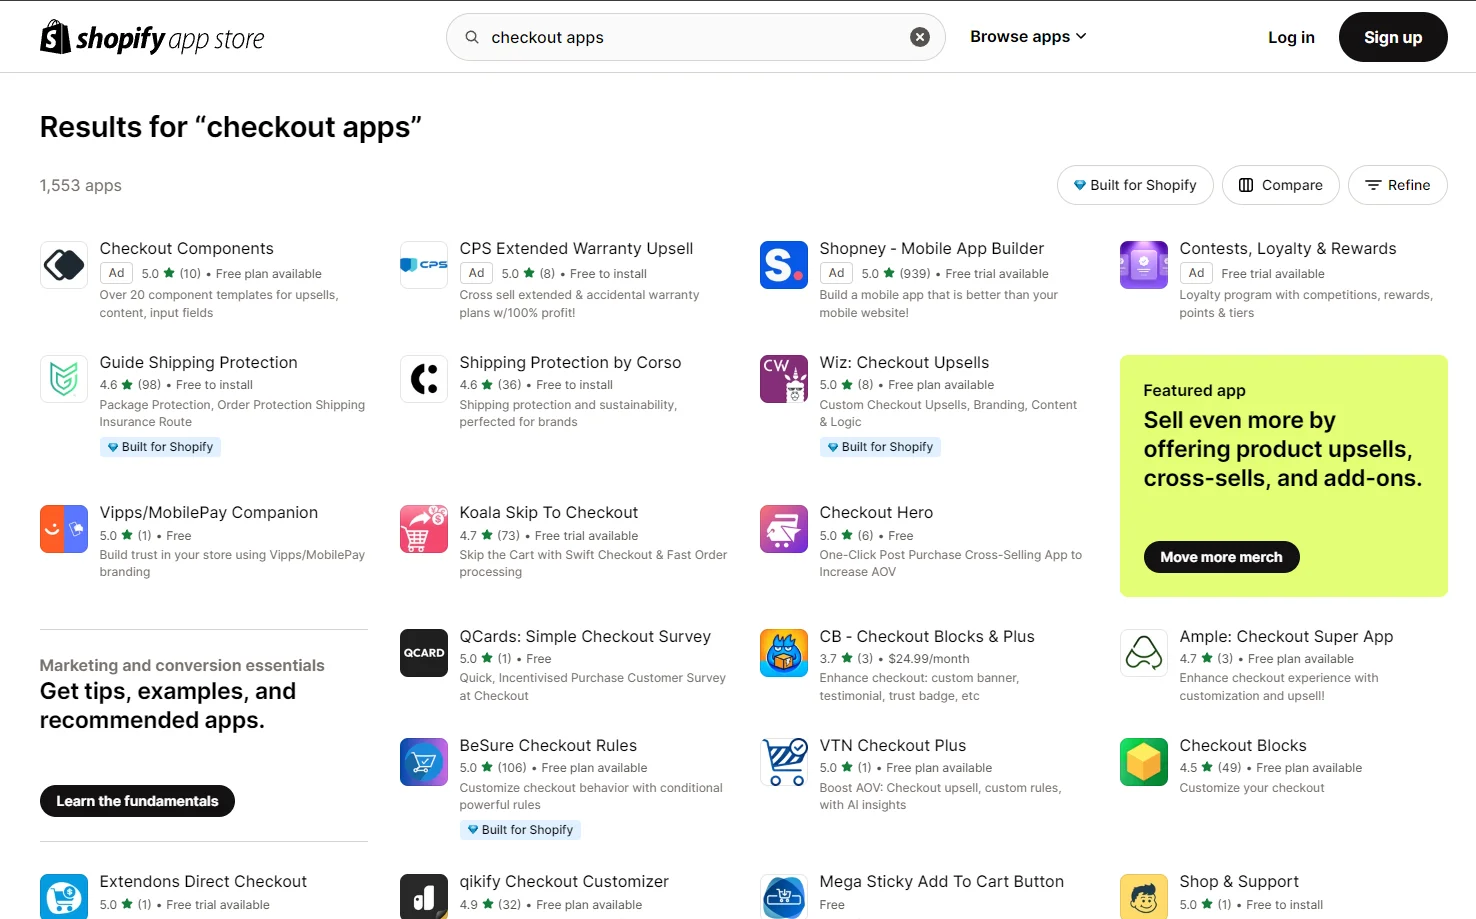Open Checkout Blocks title link

coord(1243,745)
